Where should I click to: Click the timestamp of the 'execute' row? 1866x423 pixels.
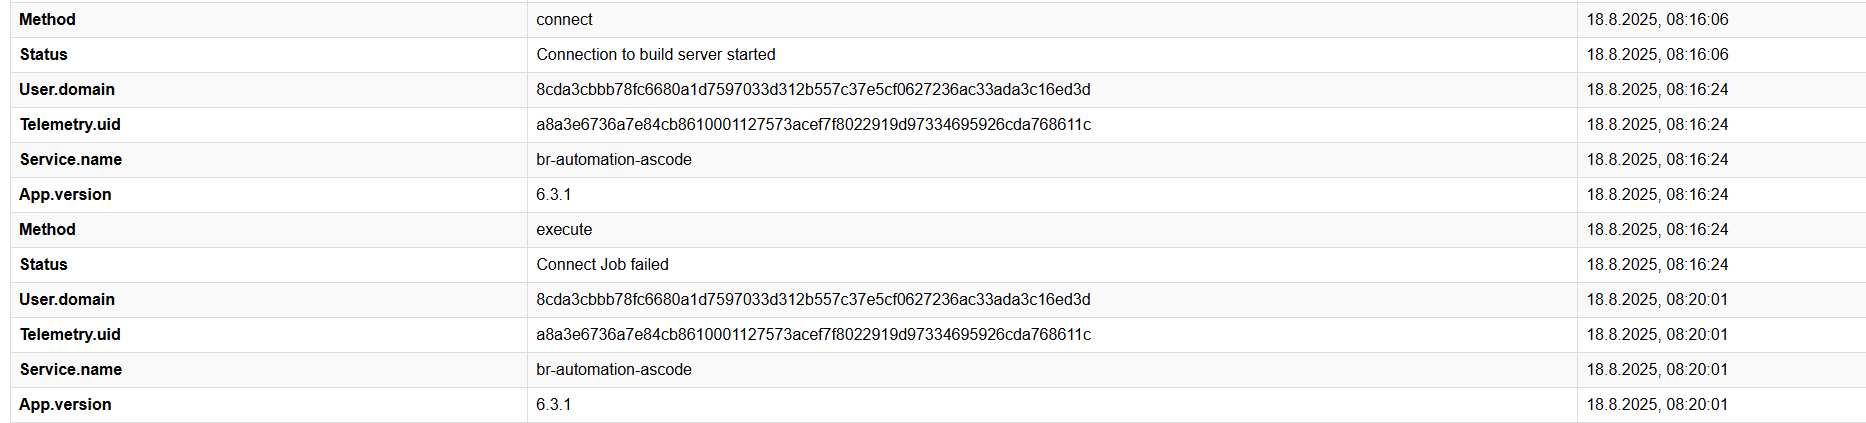pyautogui.click(x=1657, y=230)
